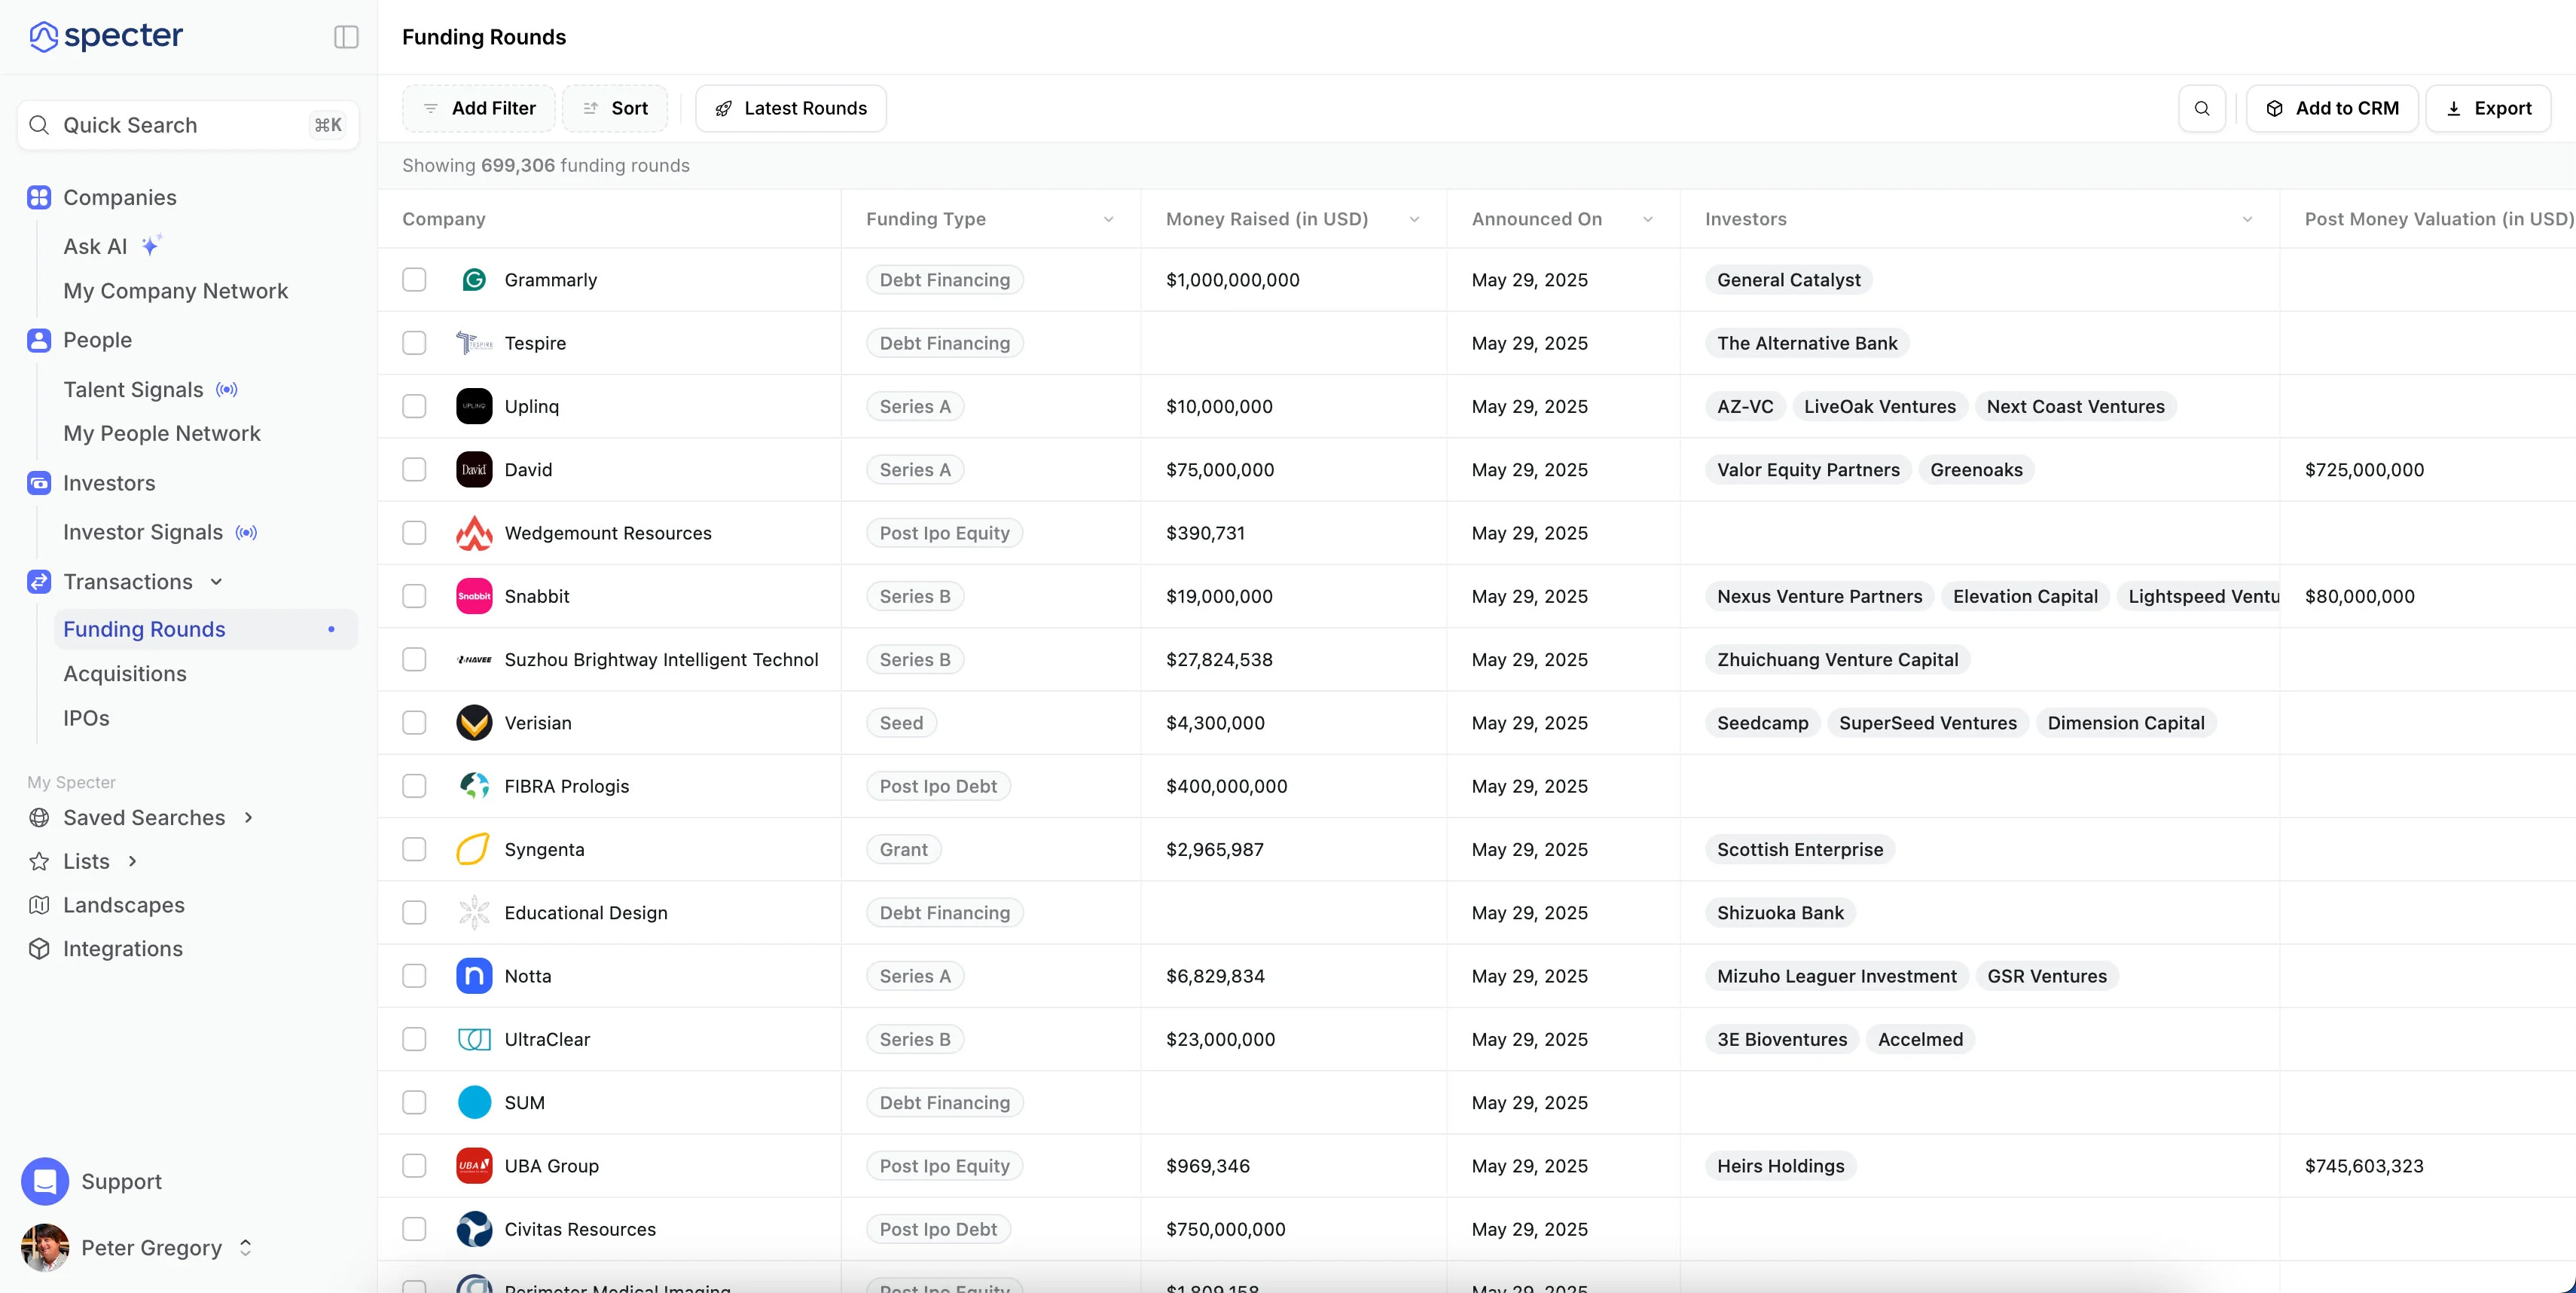Screen dimensions: 2576x1293
Task: Click the Integrations cube icon
Action: (x=39, y=949)
